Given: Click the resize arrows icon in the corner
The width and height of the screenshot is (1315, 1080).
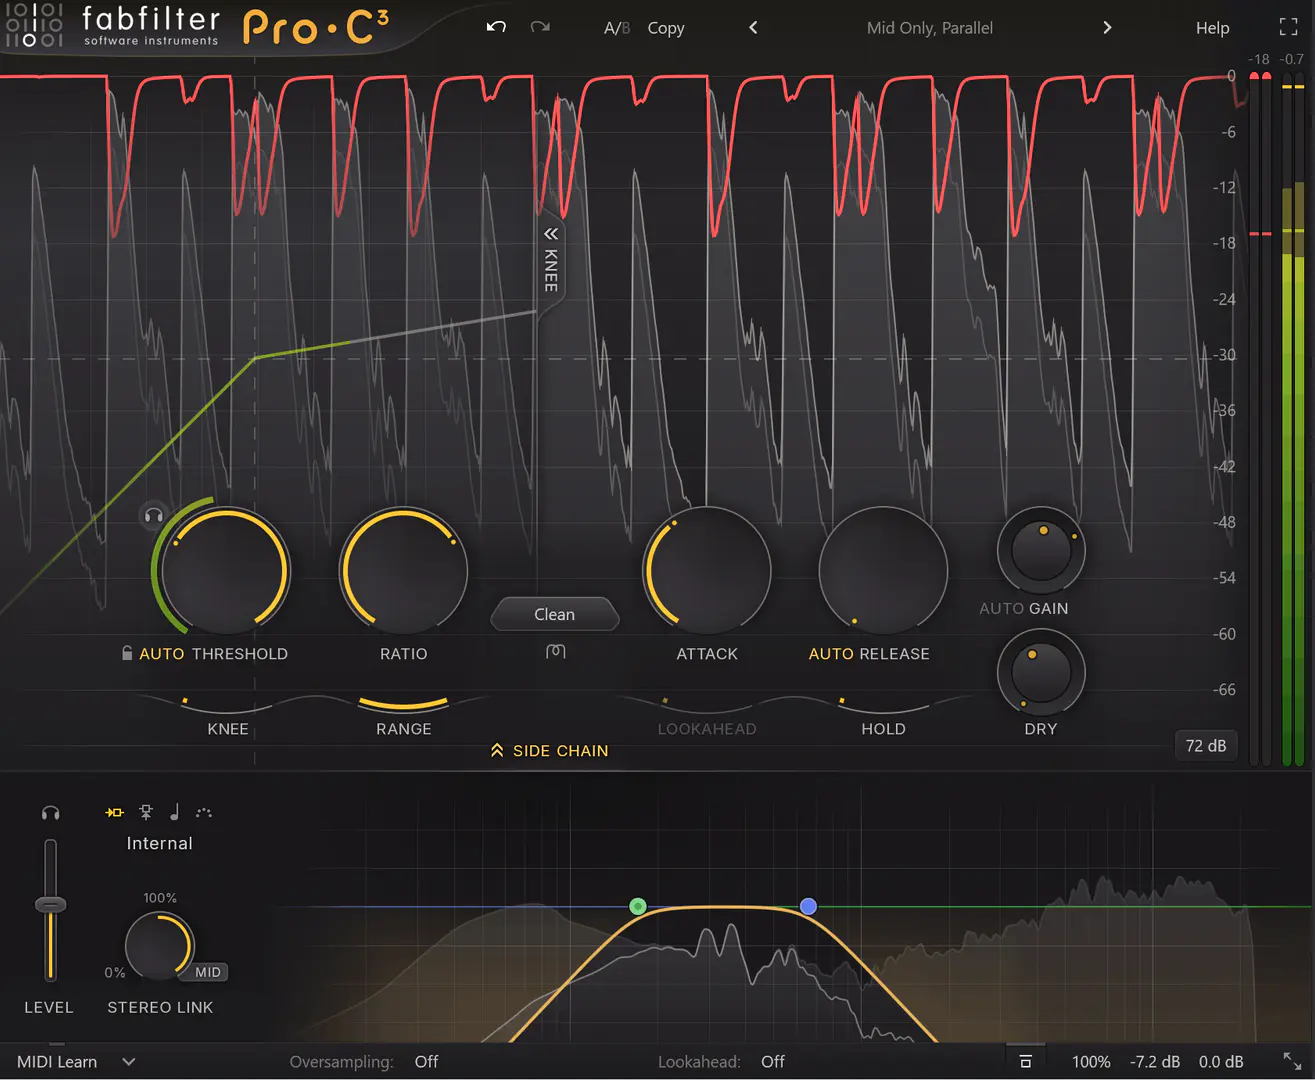Looking at the screenshot, I should click(1292, 1061).
